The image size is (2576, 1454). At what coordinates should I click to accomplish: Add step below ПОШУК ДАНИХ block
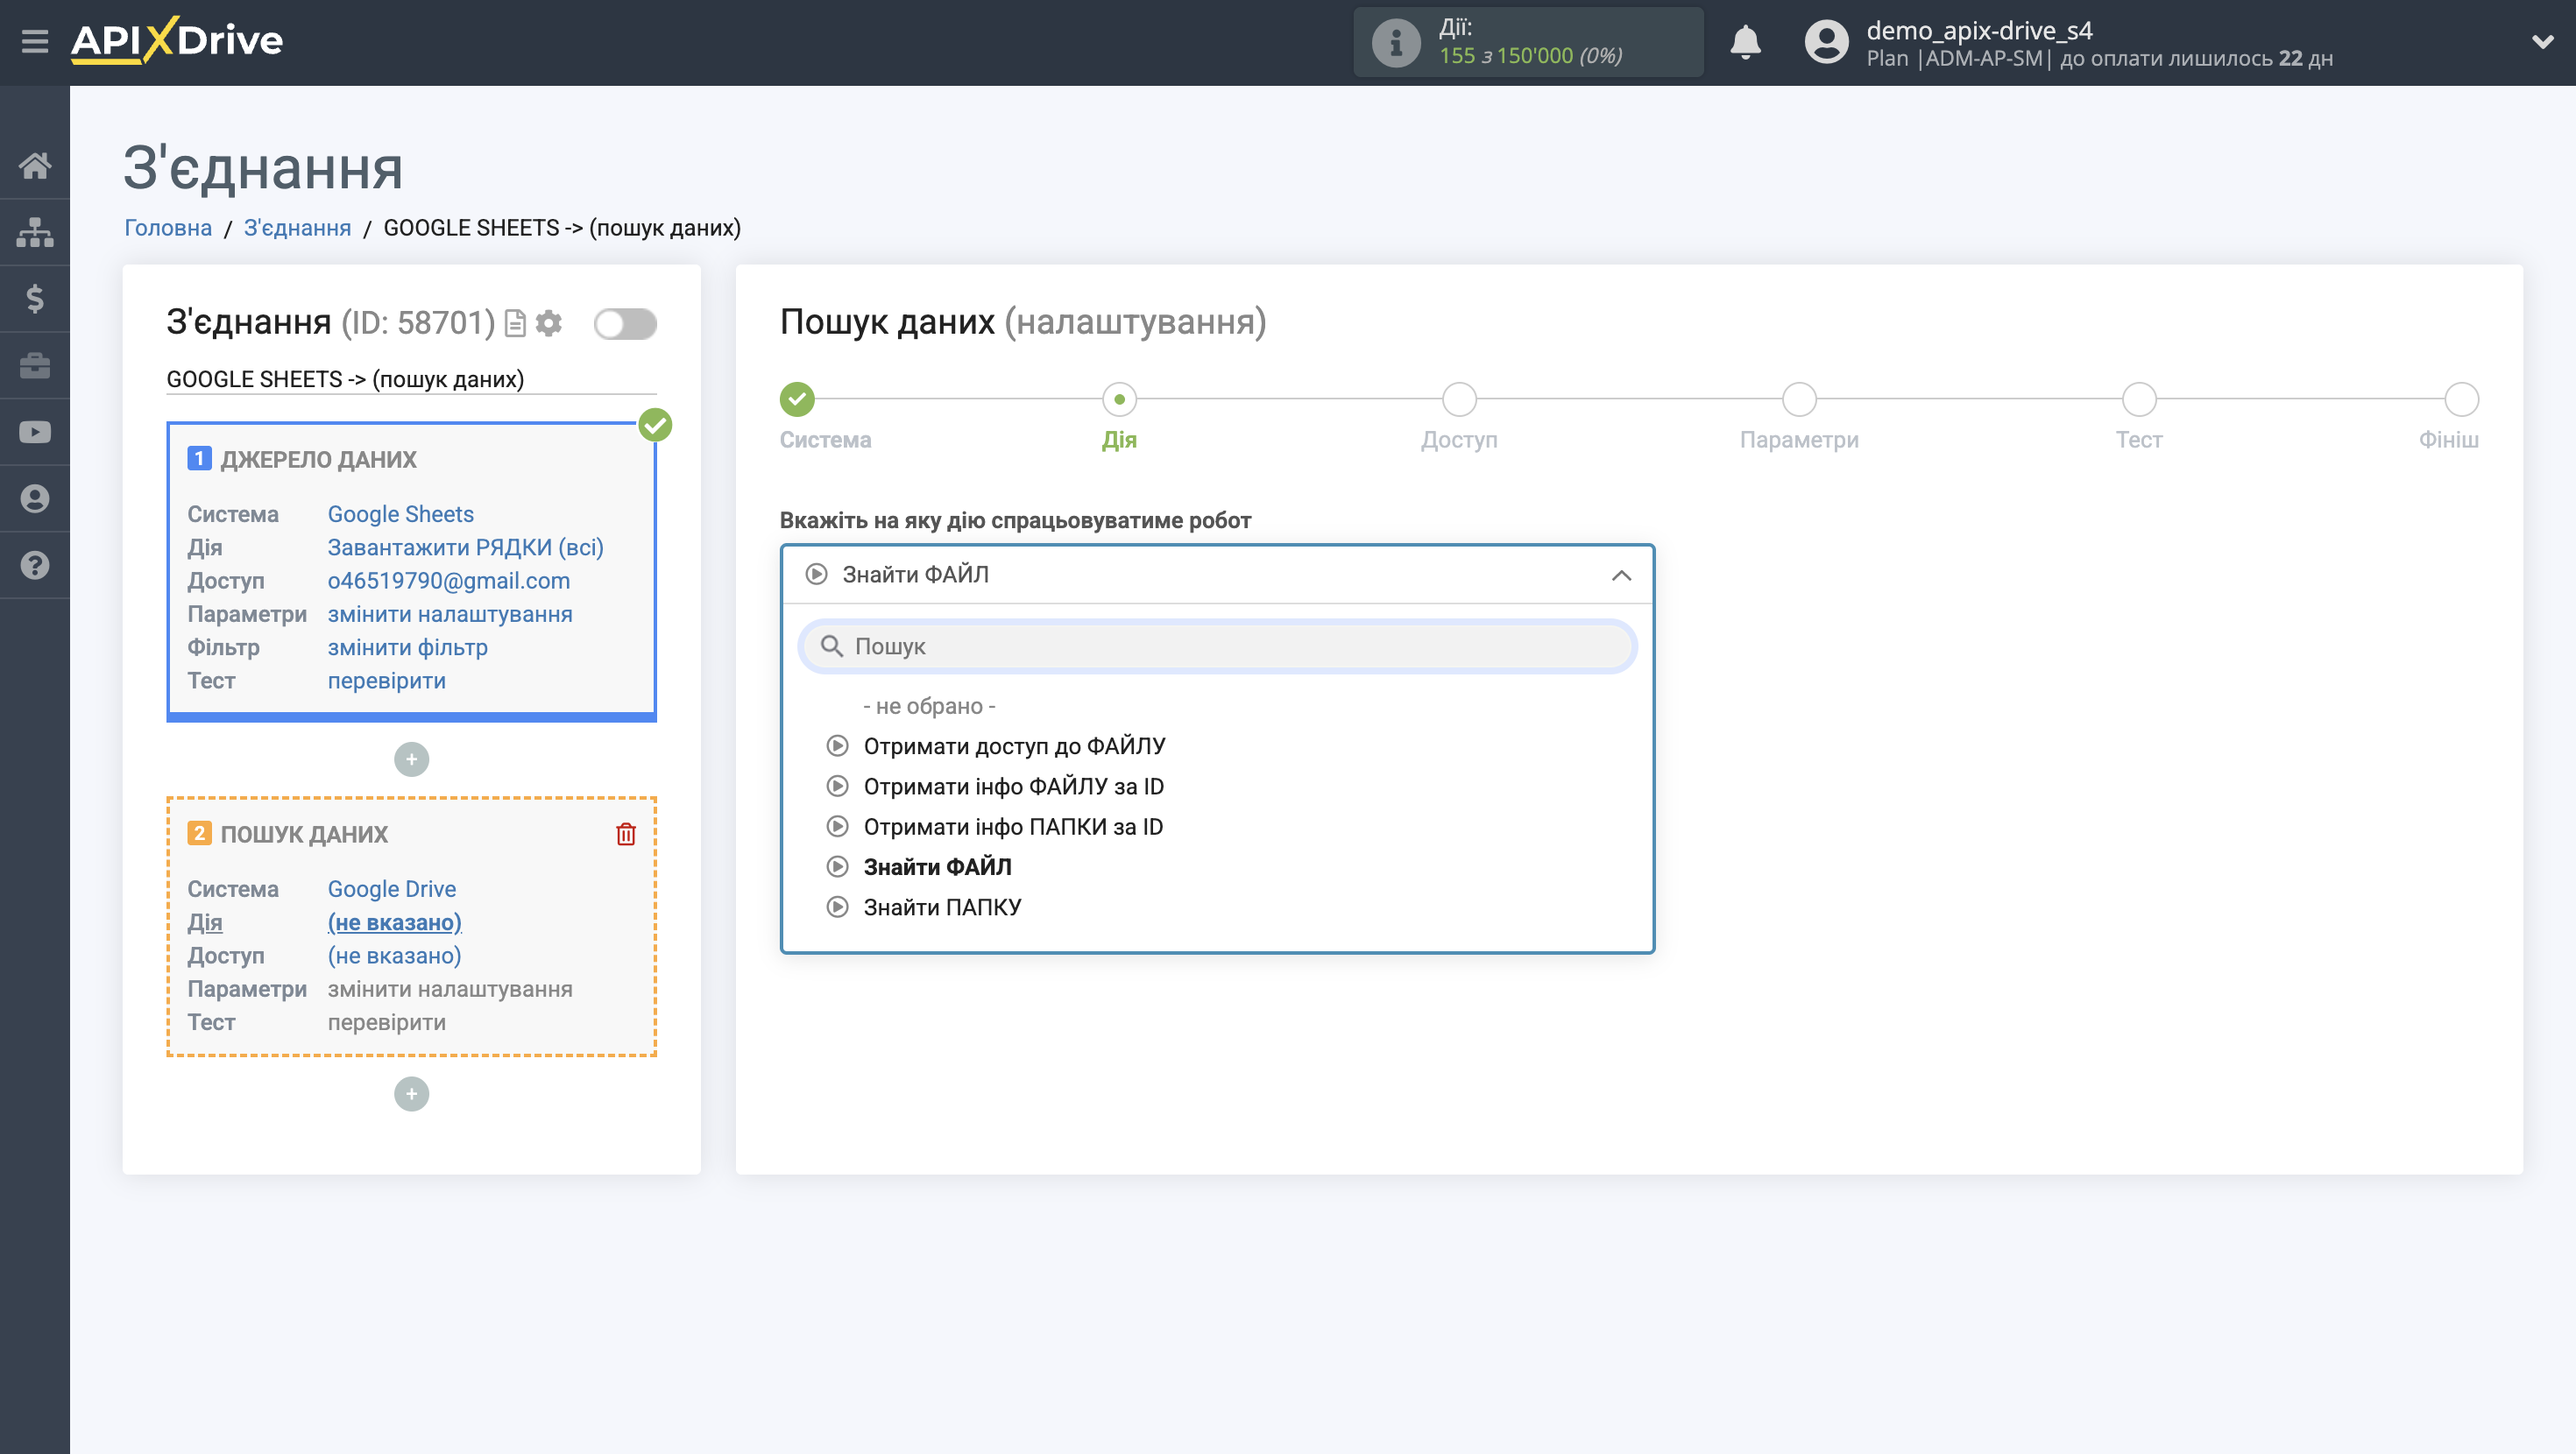(x=412, y=1094)
